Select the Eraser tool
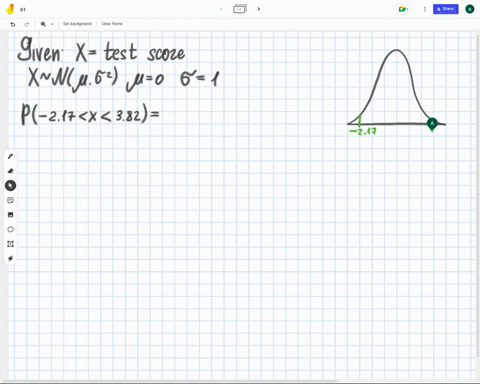The image size is (480, 384). pos(10,171)
